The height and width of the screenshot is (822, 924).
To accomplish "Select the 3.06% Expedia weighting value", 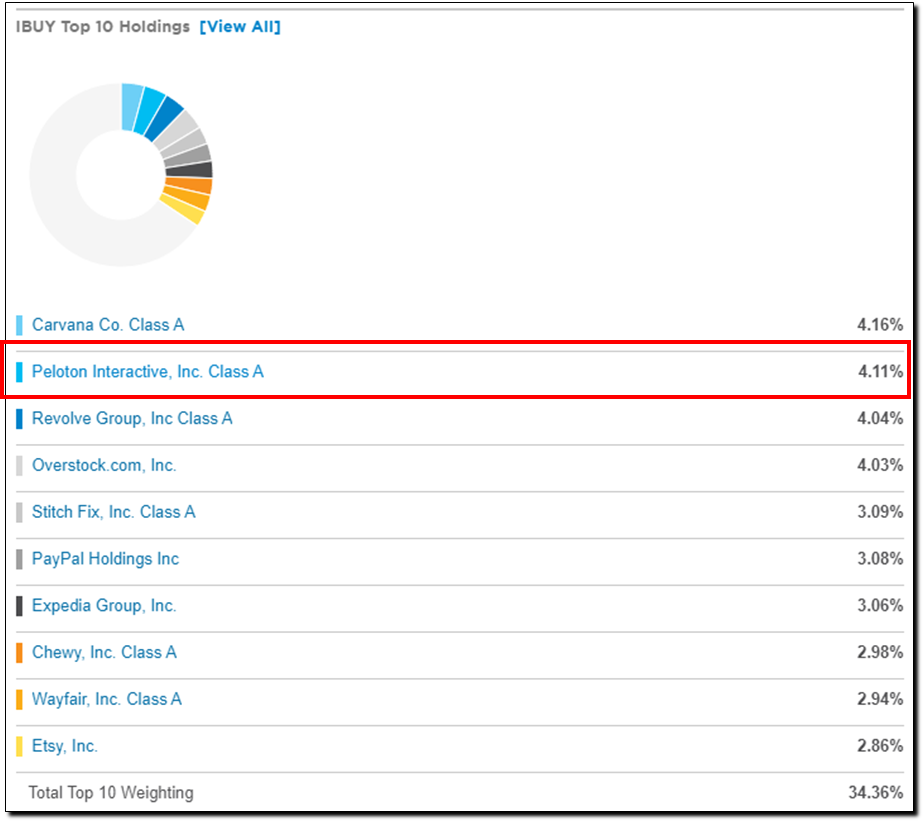I will point(880,606).
